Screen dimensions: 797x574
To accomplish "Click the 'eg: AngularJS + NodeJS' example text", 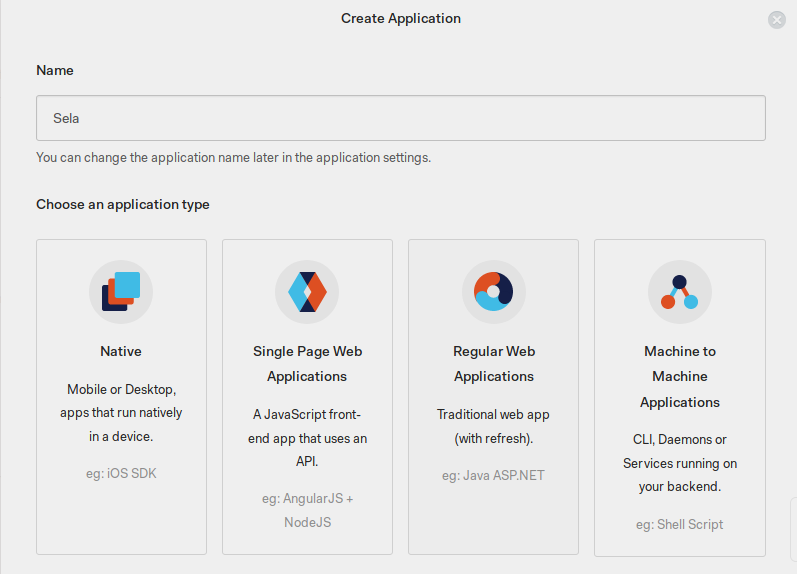I will 308,510.
